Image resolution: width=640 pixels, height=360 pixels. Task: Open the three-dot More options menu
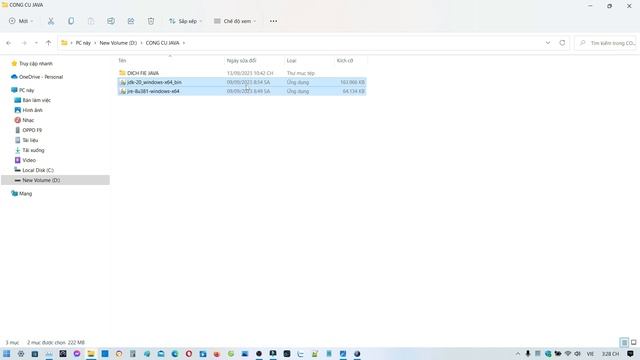click(x=273, y=21)
